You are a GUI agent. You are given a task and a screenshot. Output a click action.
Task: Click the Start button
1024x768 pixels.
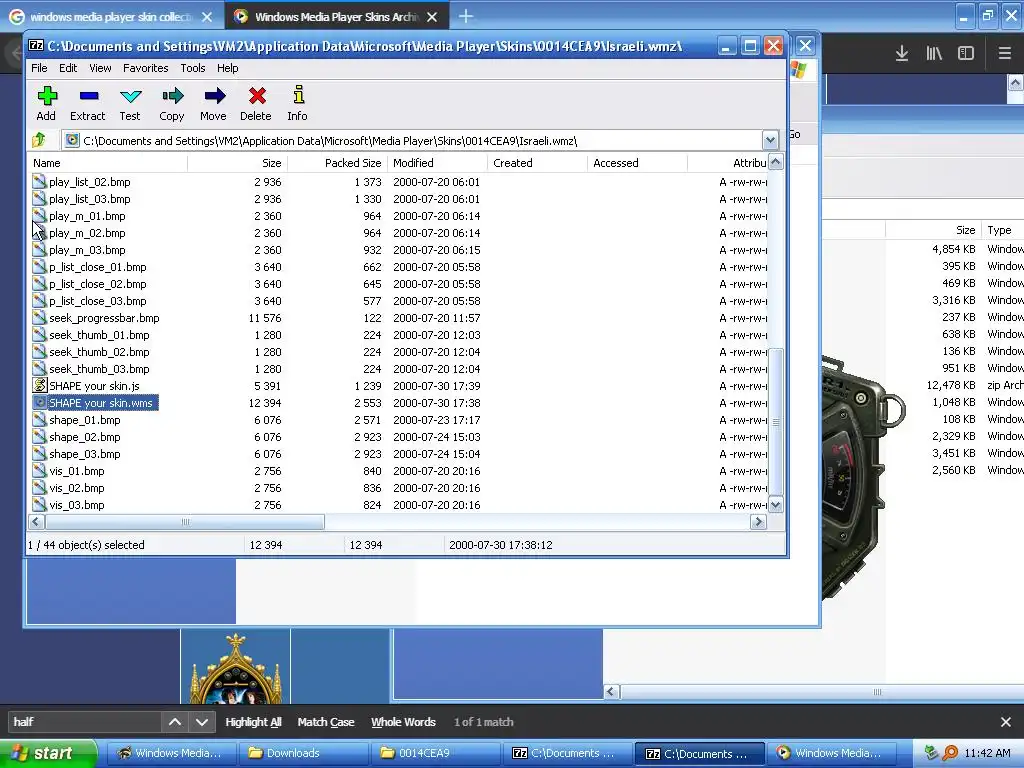48,753
